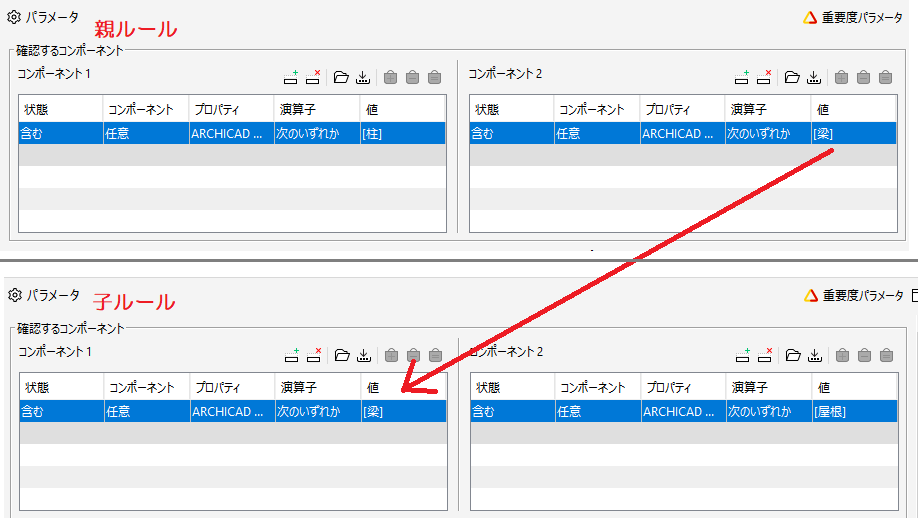
Task: Click remove-from-basket icon in upper コンポーネント 1 toolbar
Action: pos(412,77)
